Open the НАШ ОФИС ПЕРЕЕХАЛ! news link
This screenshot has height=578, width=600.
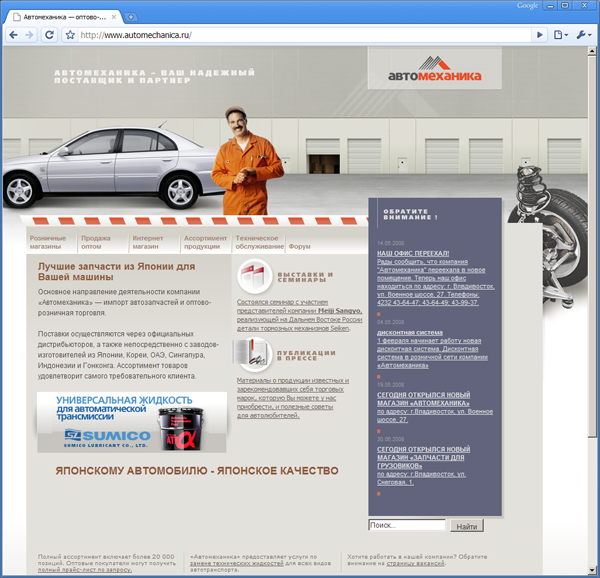(x=413, y=253)
